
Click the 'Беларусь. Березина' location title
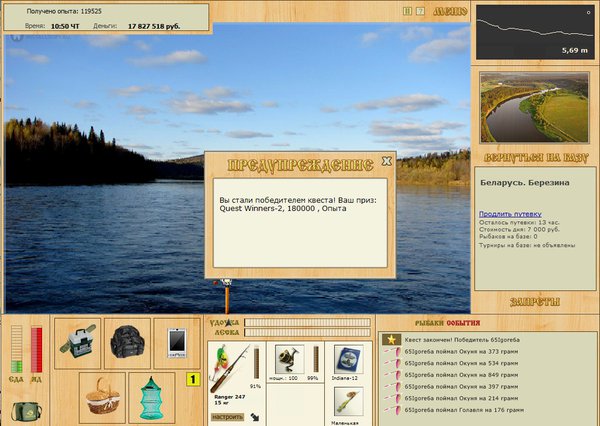tap(525, 183)
